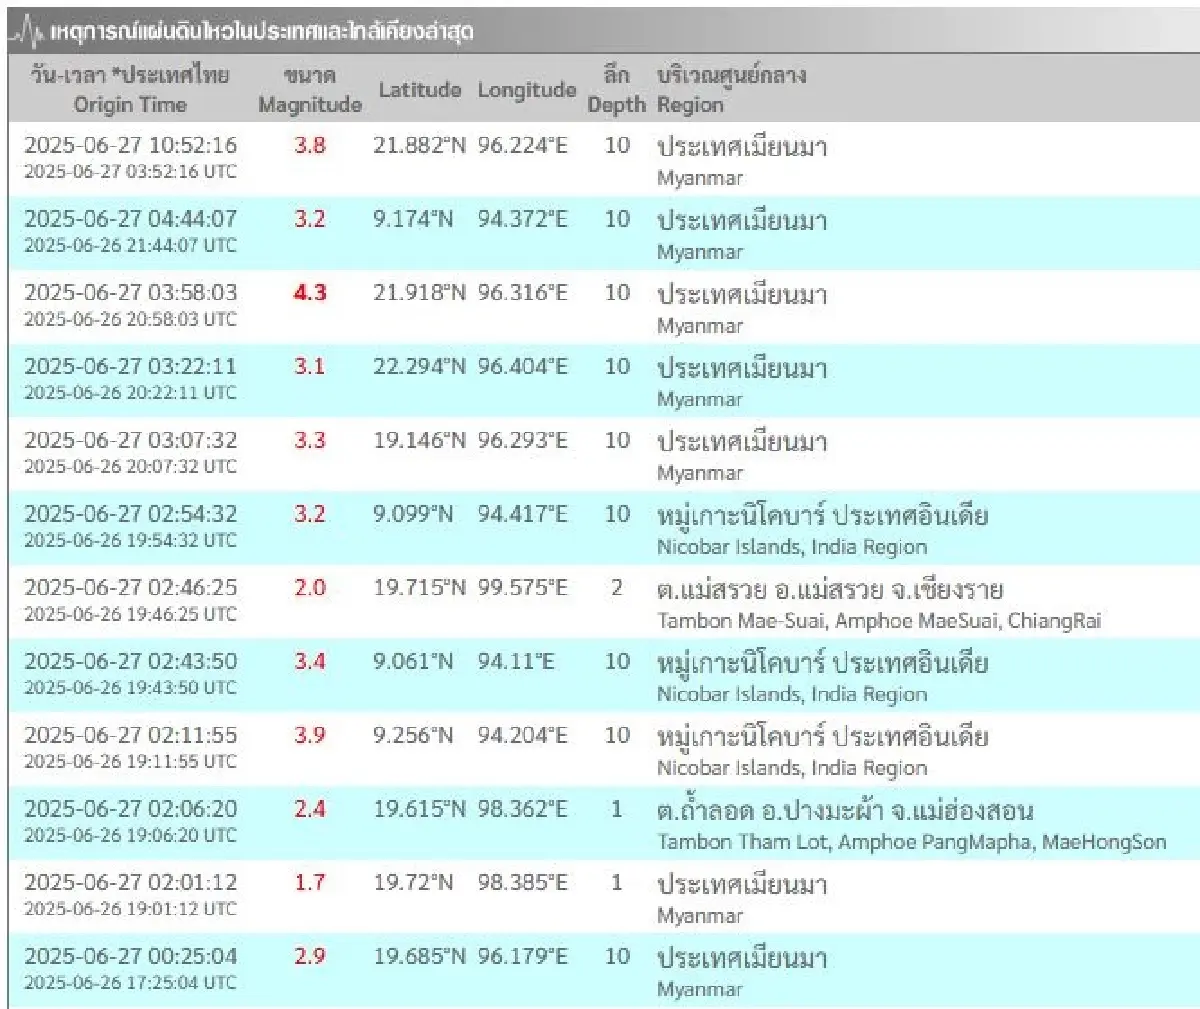Sort the table by the Magnitude column header

pos(310,90)
